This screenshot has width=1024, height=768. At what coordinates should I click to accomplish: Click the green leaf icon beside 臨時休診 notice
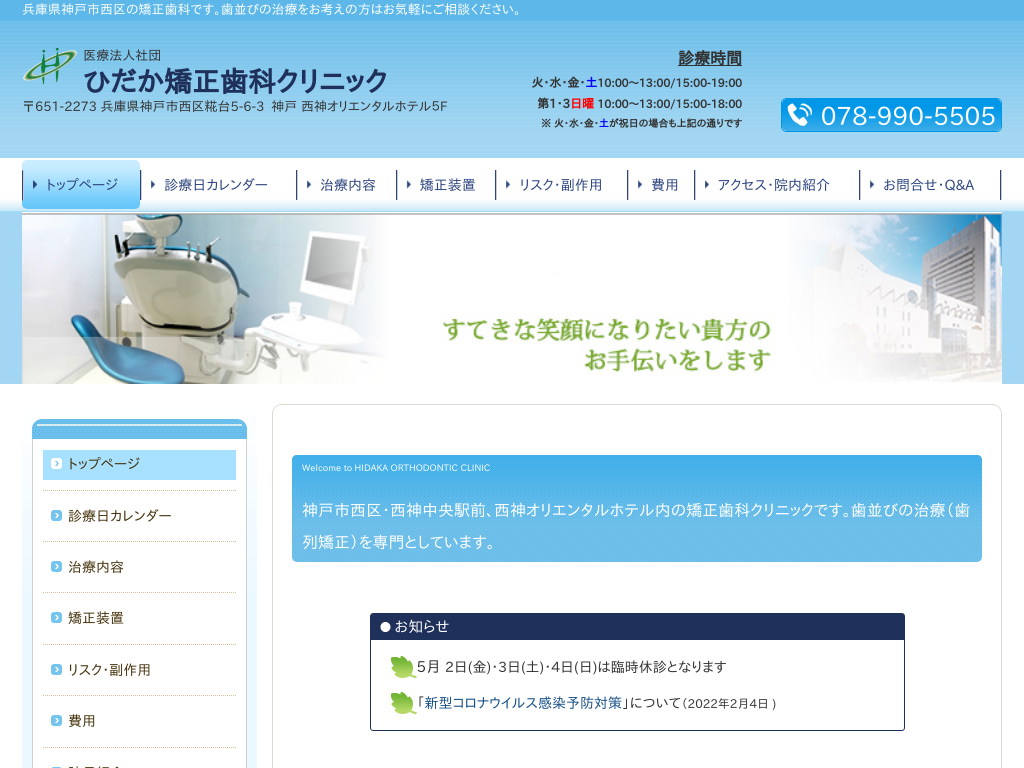tap(402, 667)
